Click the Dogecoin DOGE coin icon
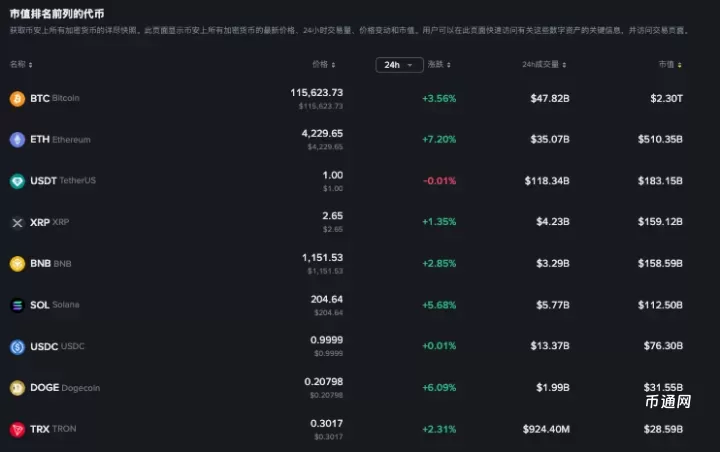The width and height of the screenshot is (720, 452). [17, 388]
